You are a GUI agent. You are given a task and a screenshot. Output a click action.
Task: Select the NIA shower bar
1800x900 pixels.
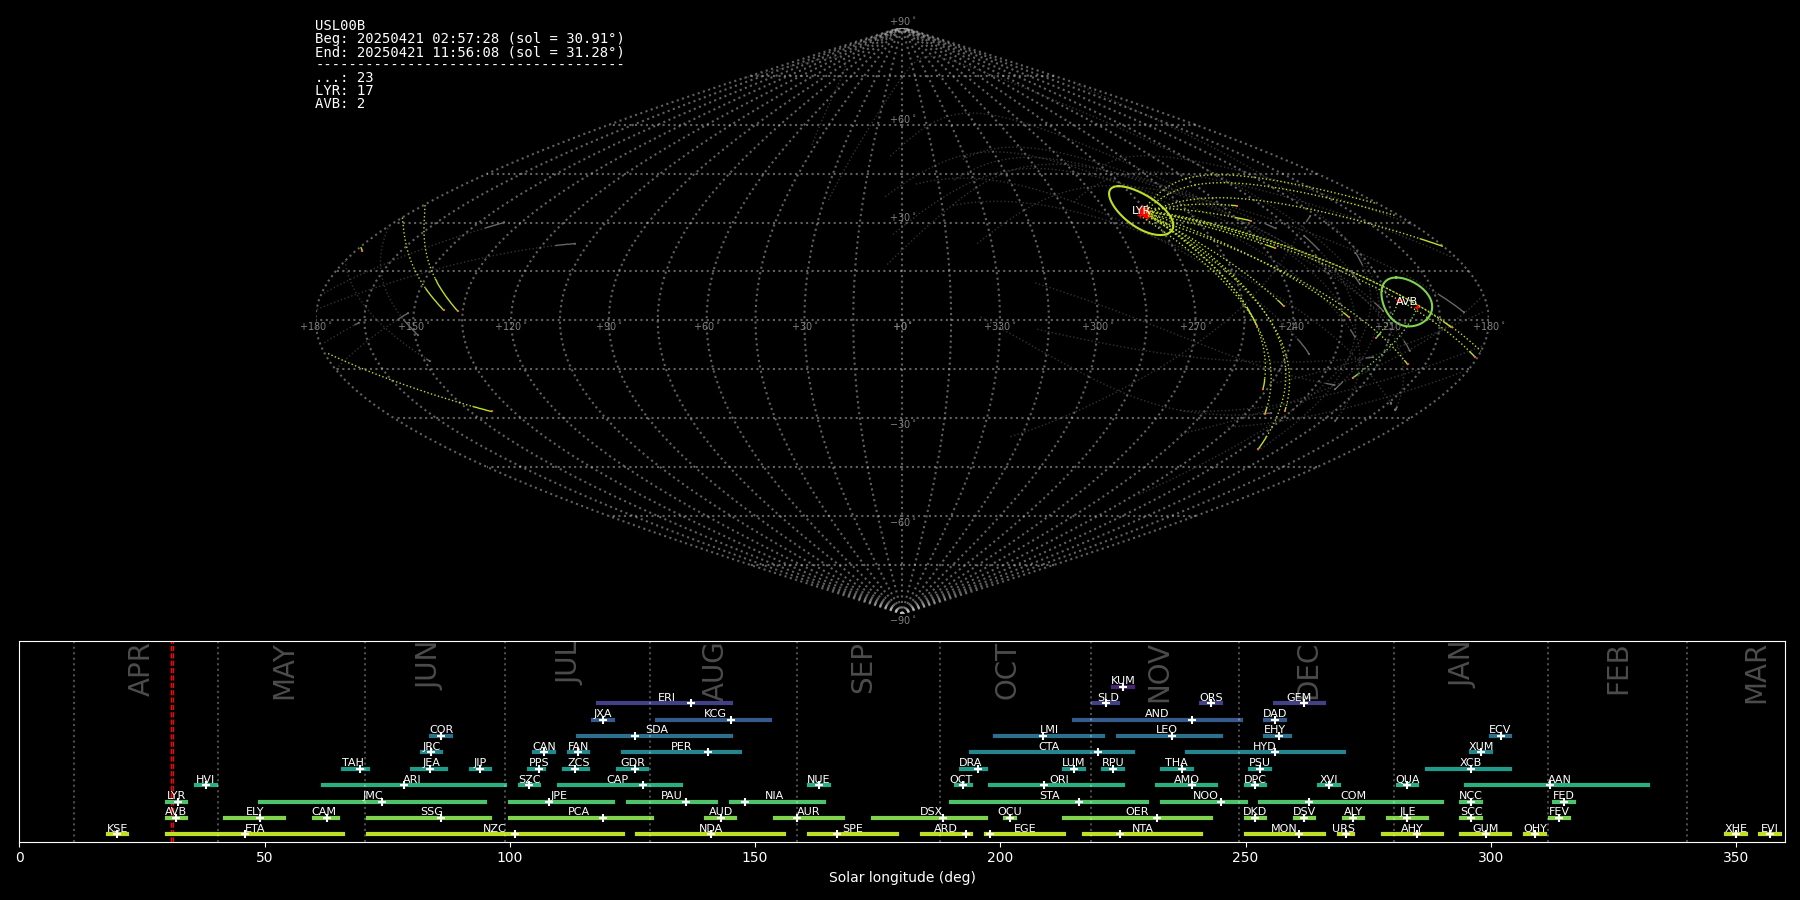click(x=777, y=802)
